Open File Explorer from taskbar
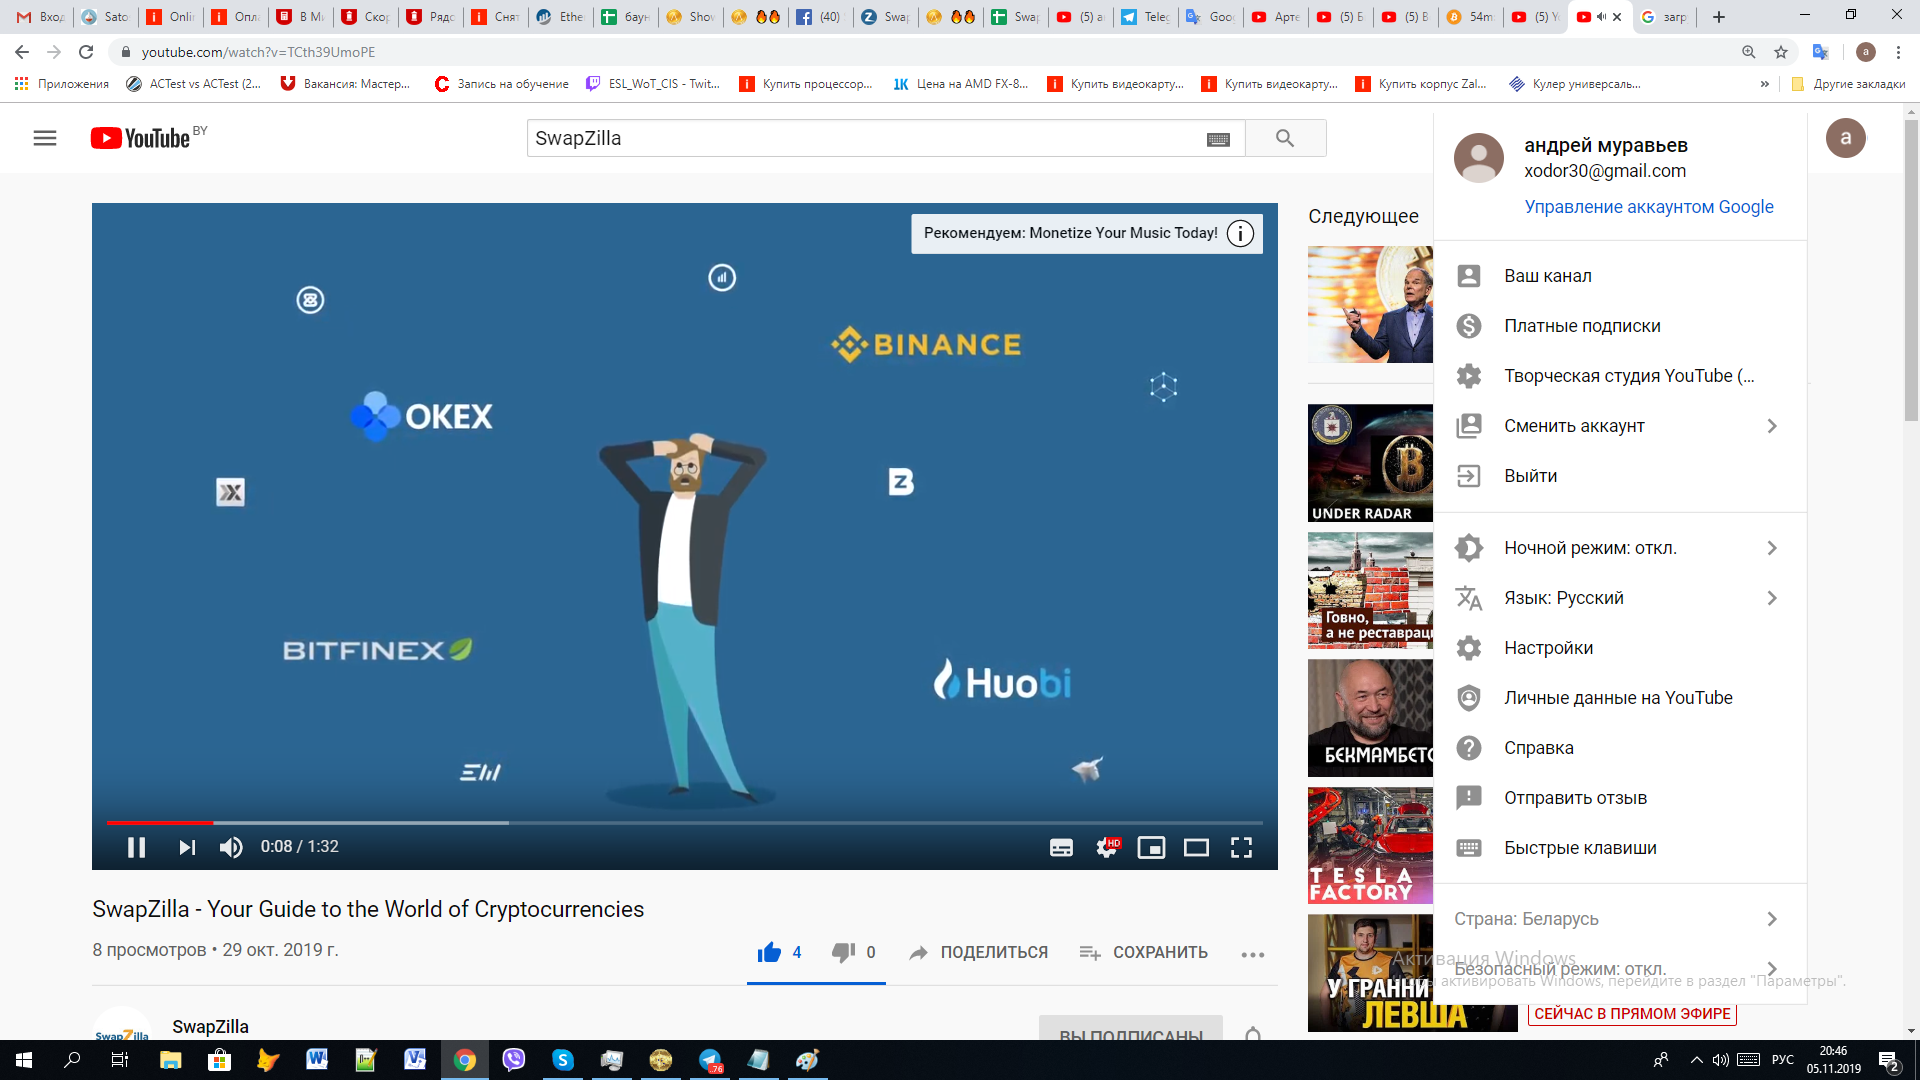 [x=170, y=1060]
